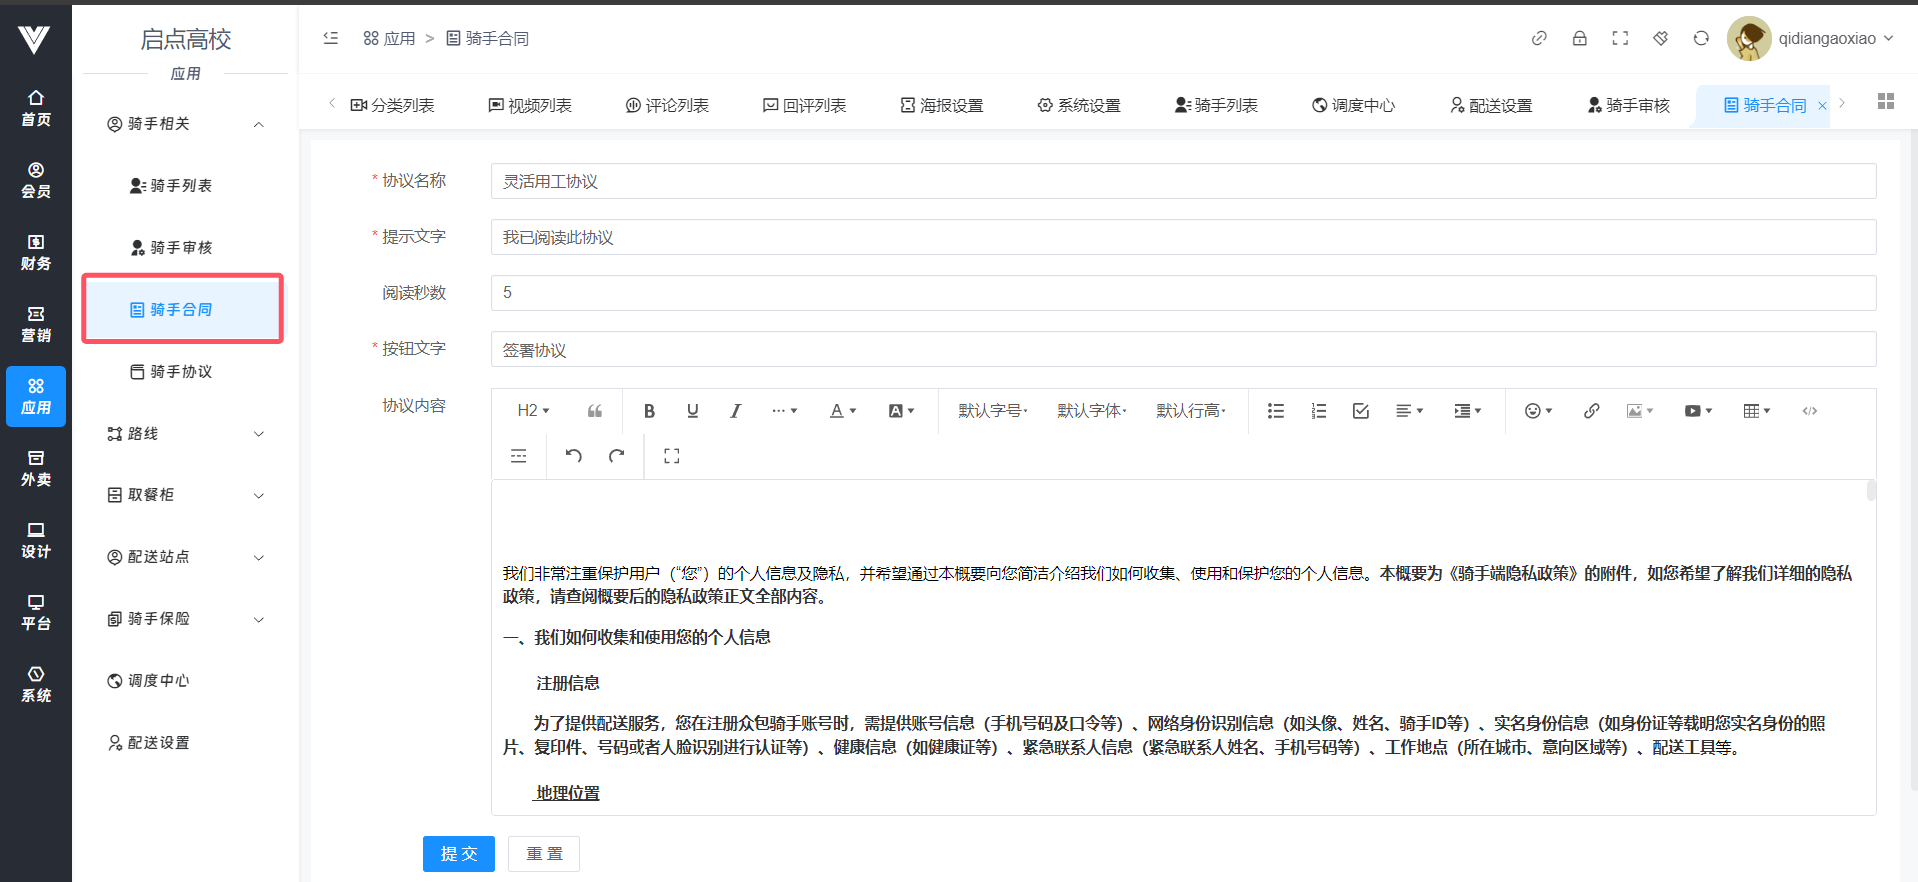Open the H2 heading dropdown
The height and width of the screenshot is (882, 1918).
coord(533,411)
